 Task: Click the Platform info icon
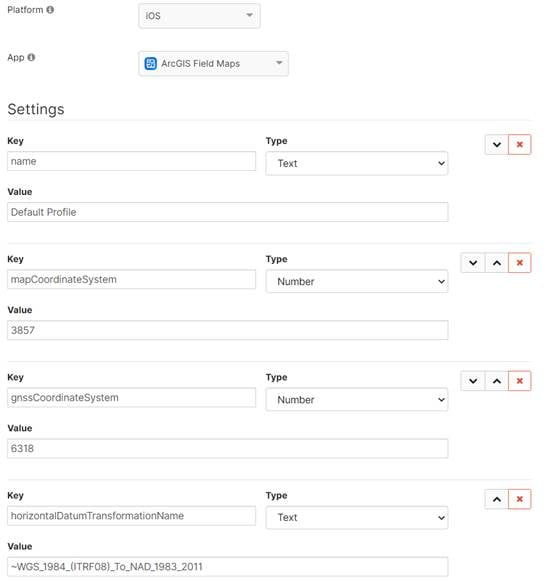(x=50, y=10)
